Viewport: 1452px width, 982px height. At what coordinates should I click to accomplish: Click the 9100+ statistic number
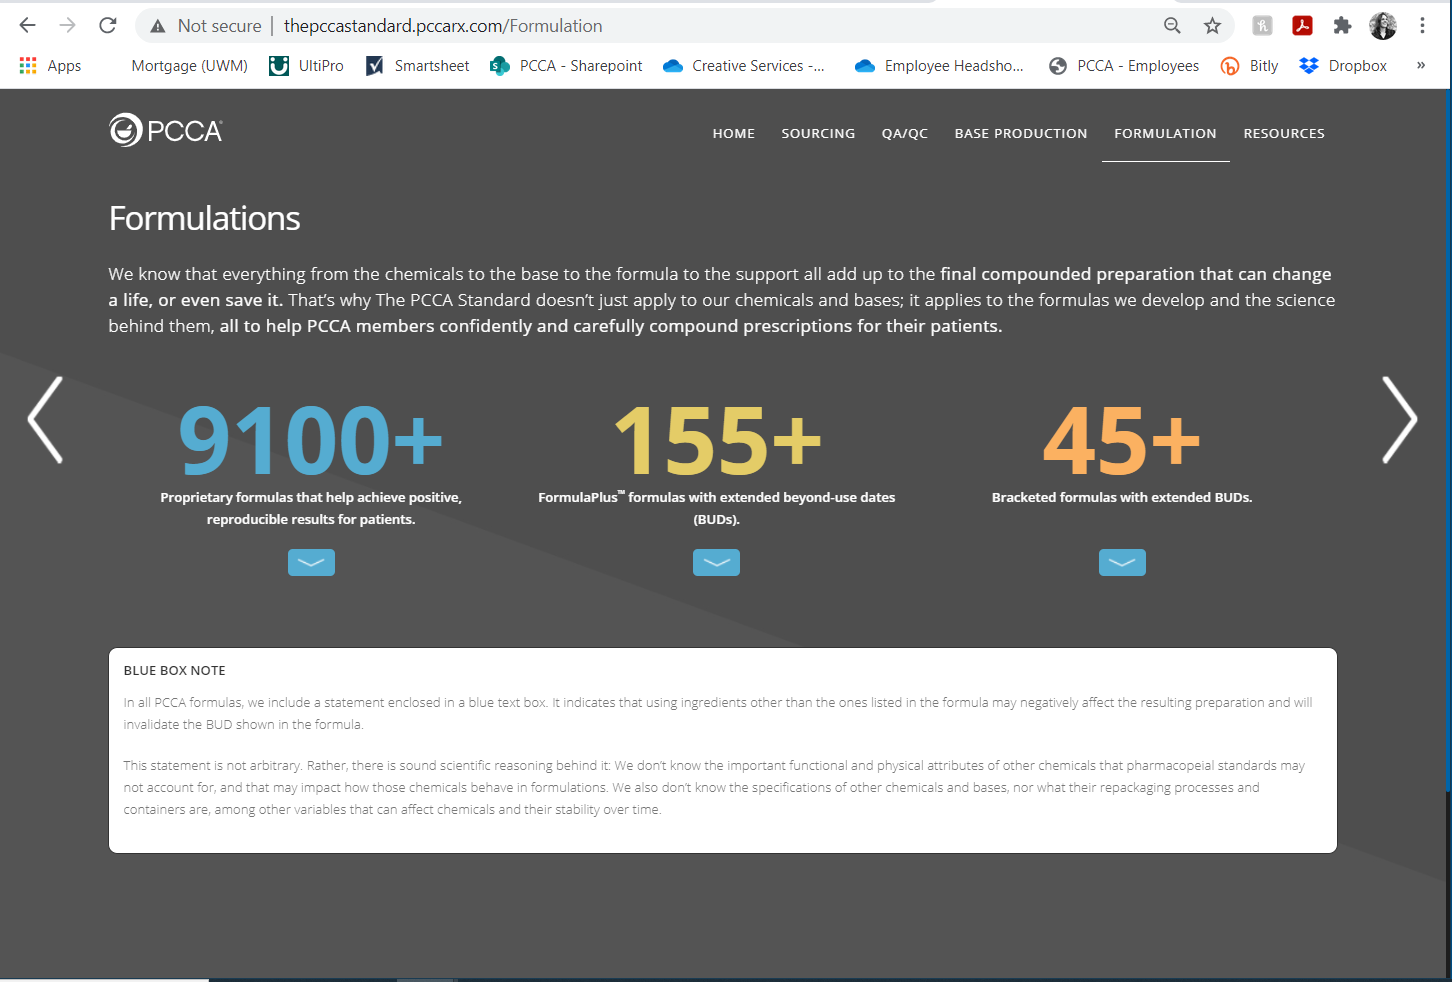click(310, 440)
